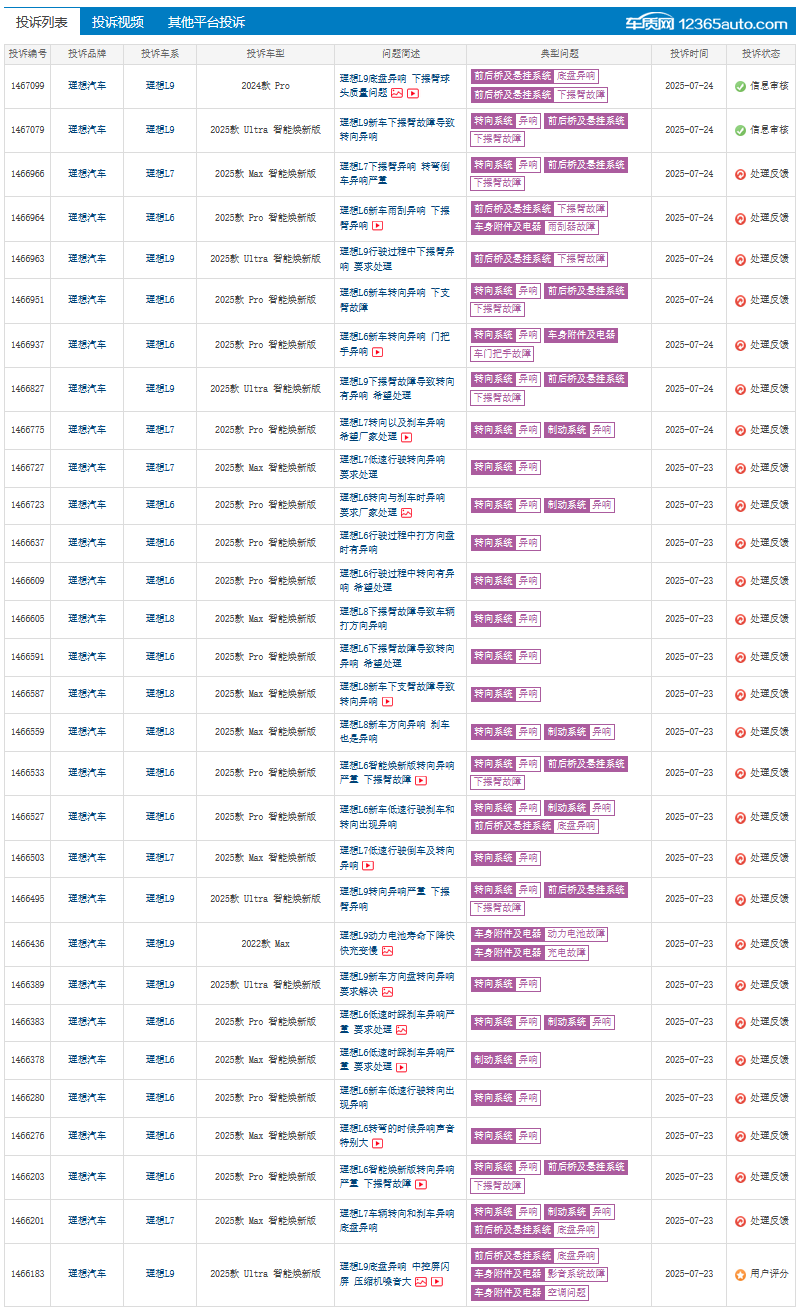
Task: Open brand link 理想汽车 in row 1466963
Action: click(87, 259)
